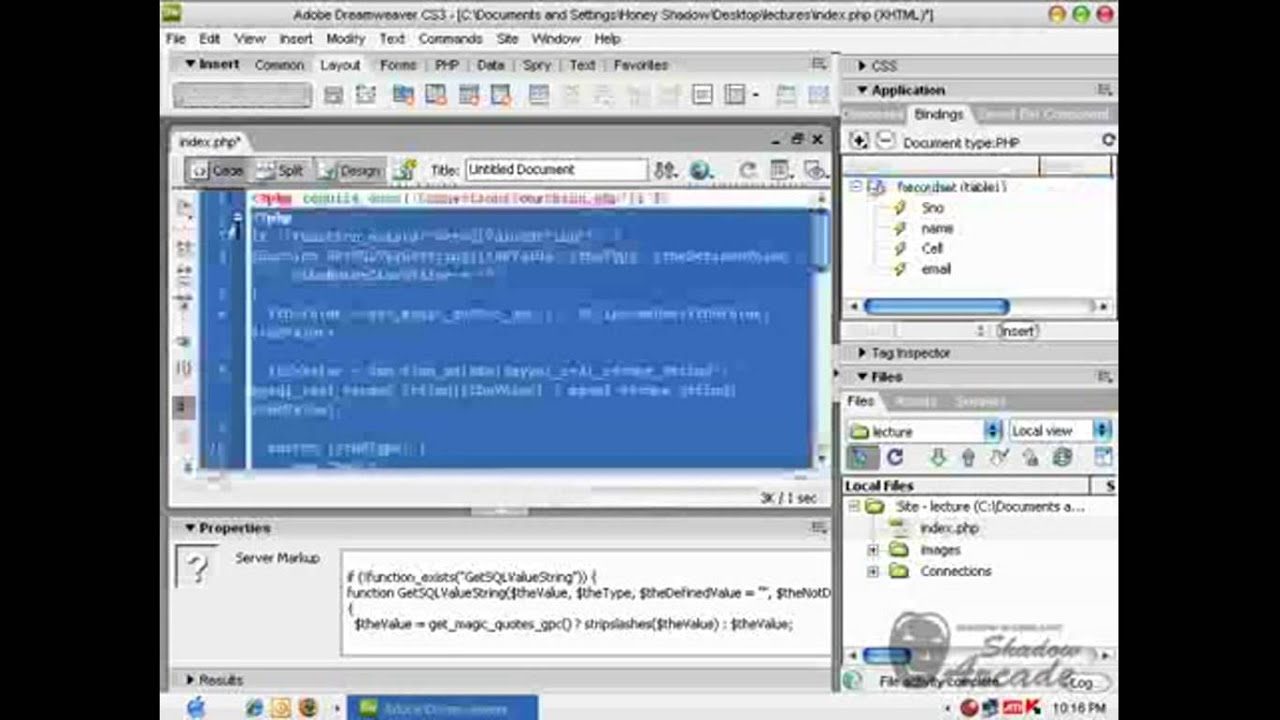Switch to Split view

pos(279,171)
